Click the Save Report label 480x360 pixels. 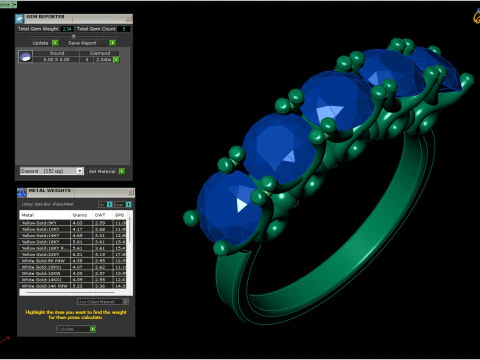coord(82,43)
